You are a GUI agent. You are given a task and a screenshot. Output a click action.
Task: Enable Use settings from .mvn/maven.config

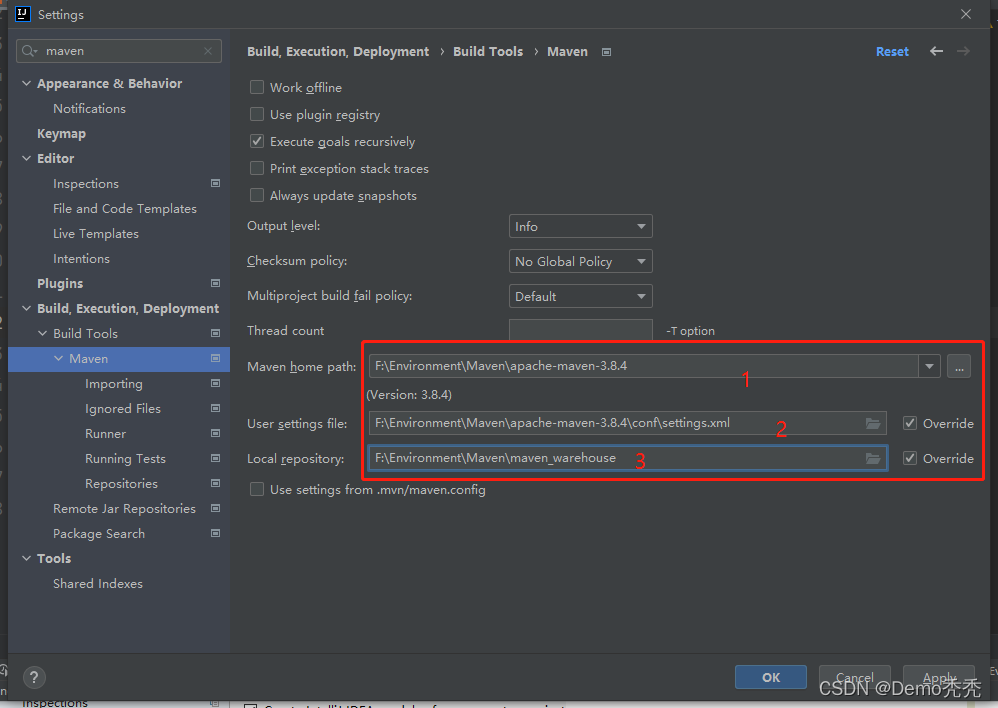click(257, 489)
